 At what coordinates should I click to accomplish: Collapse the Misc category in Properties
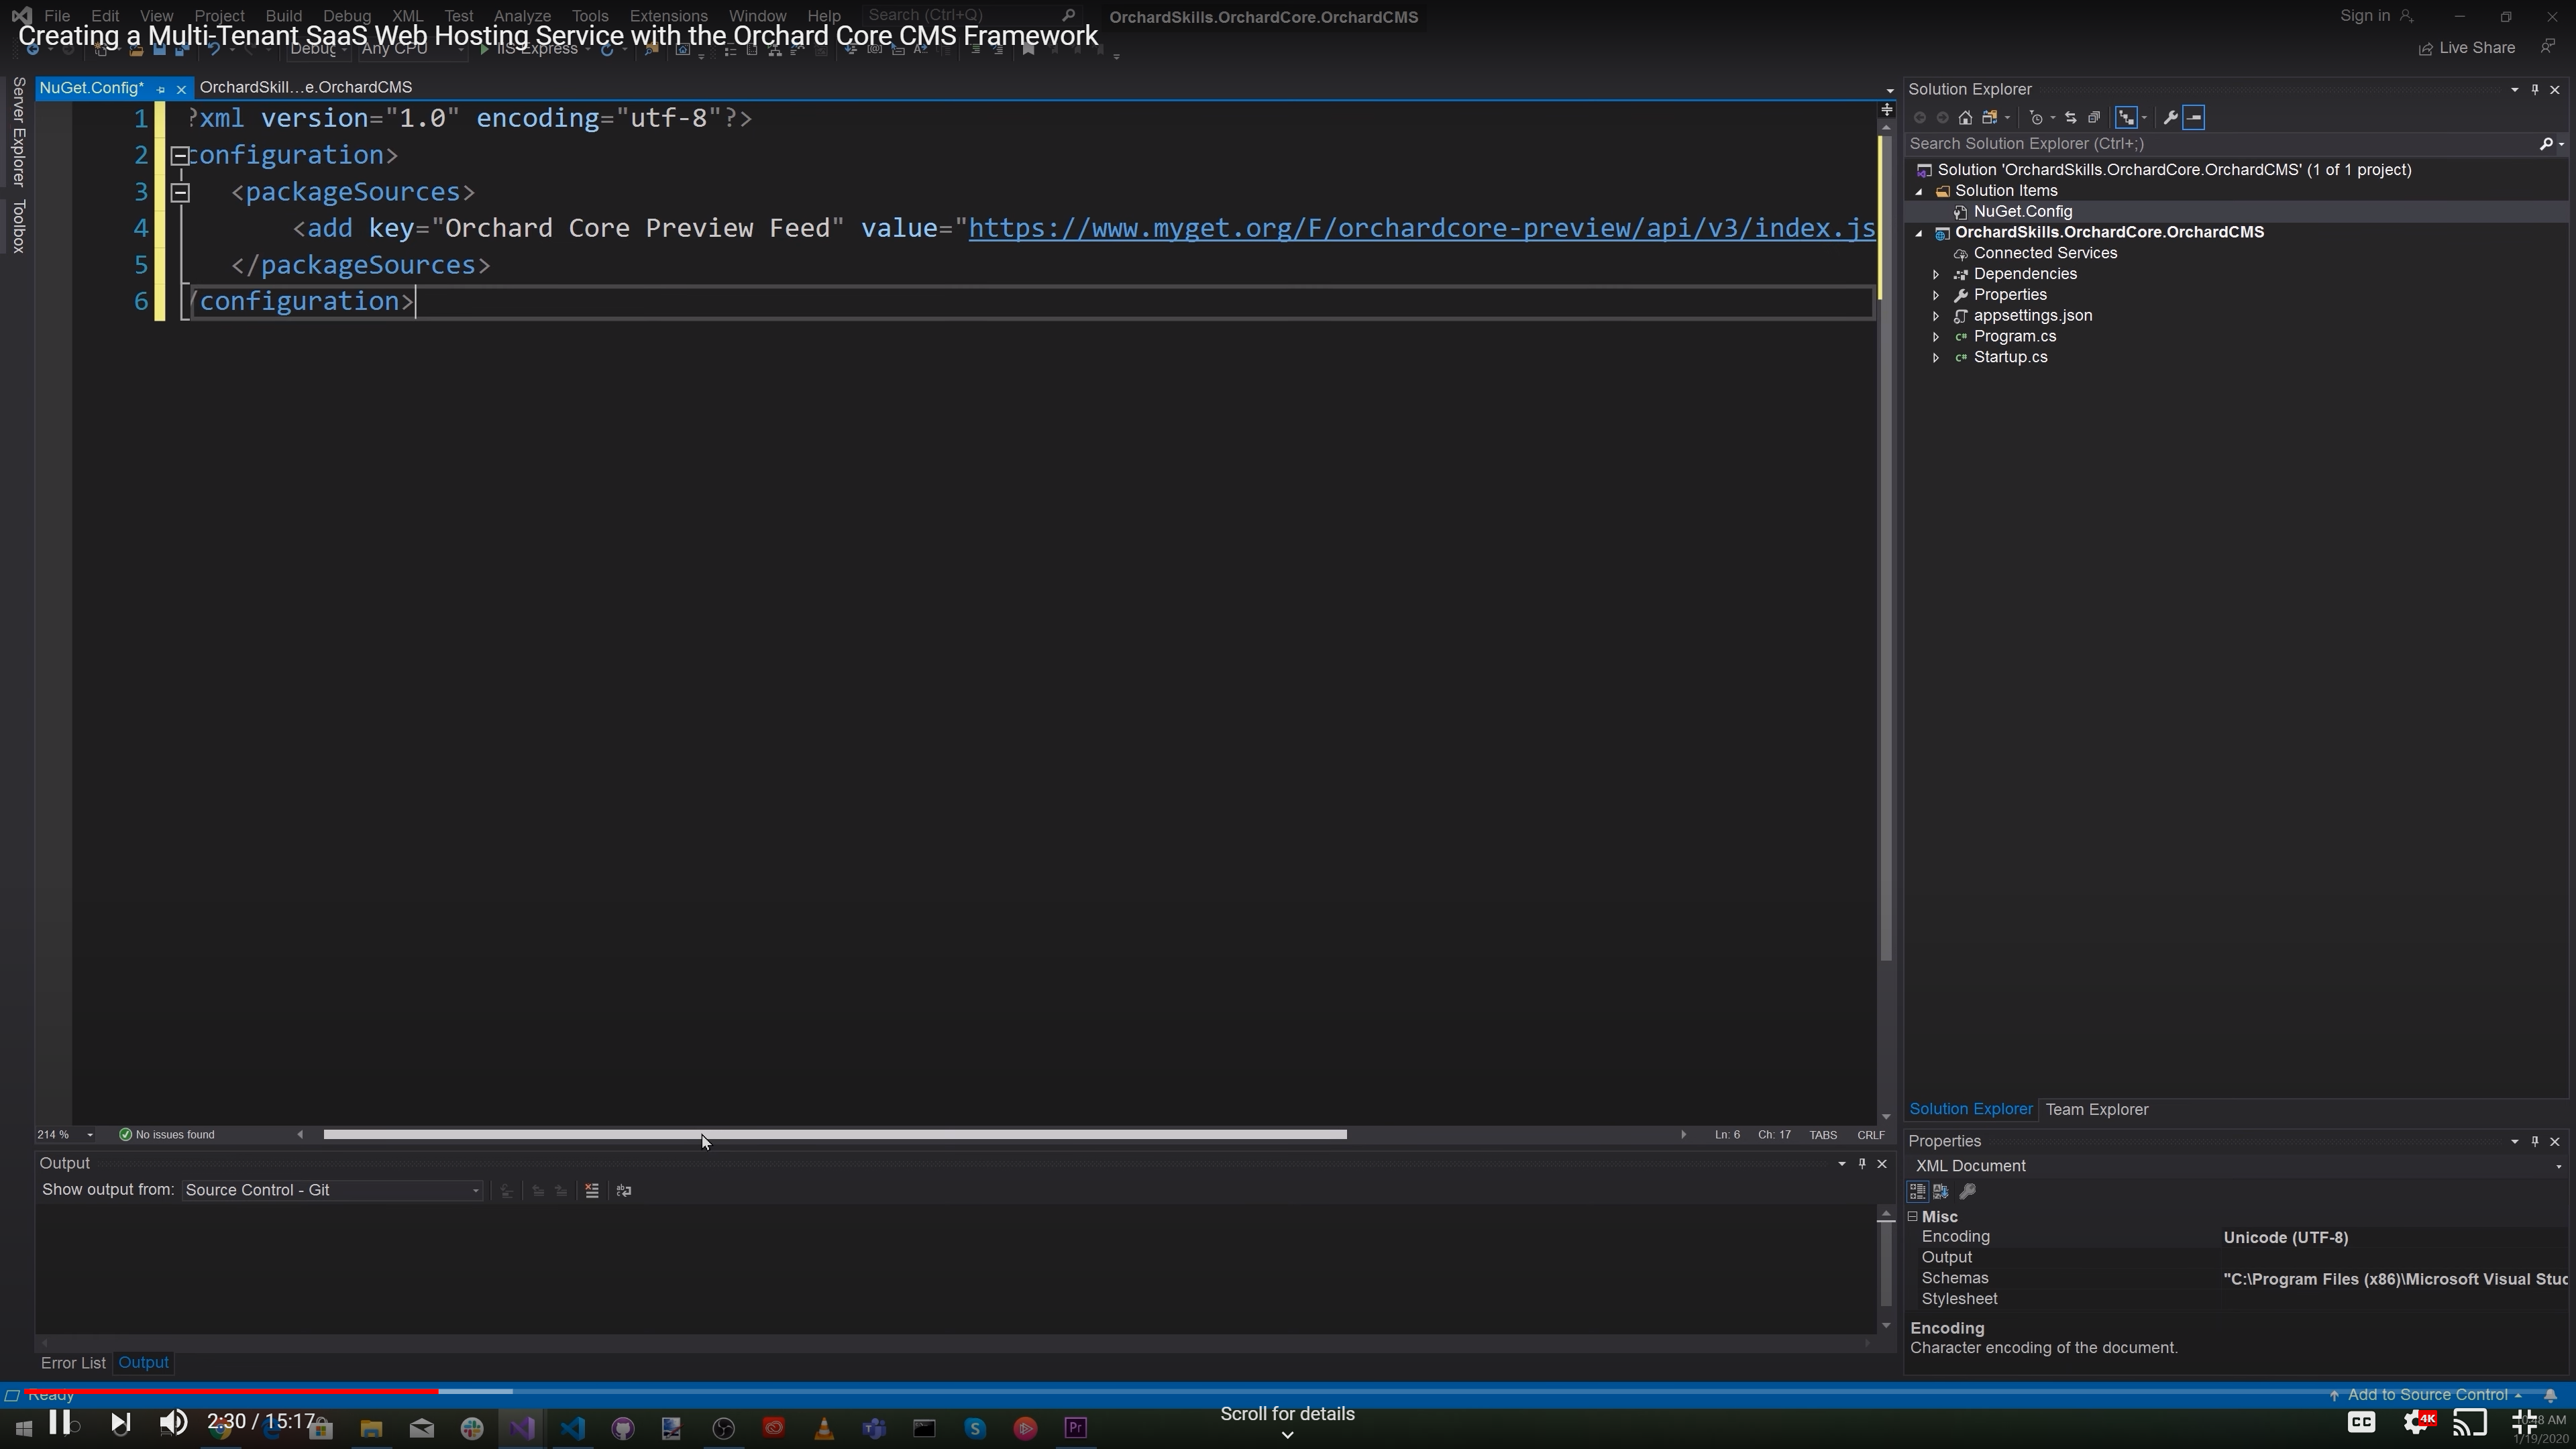pos(1913,1217)
